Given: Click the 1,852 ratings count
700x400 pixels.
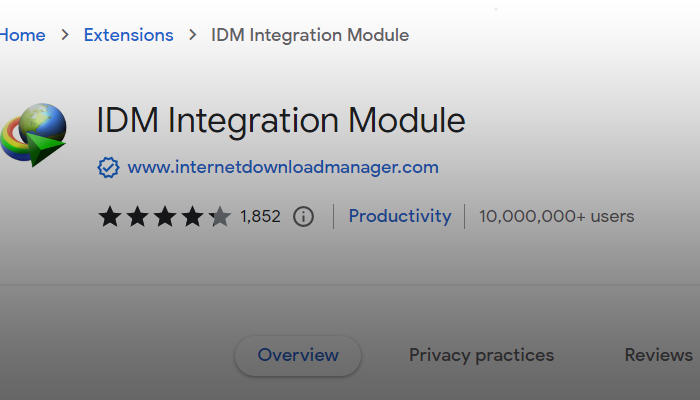Looking at the screenshot, I should (x=260, y=217).
